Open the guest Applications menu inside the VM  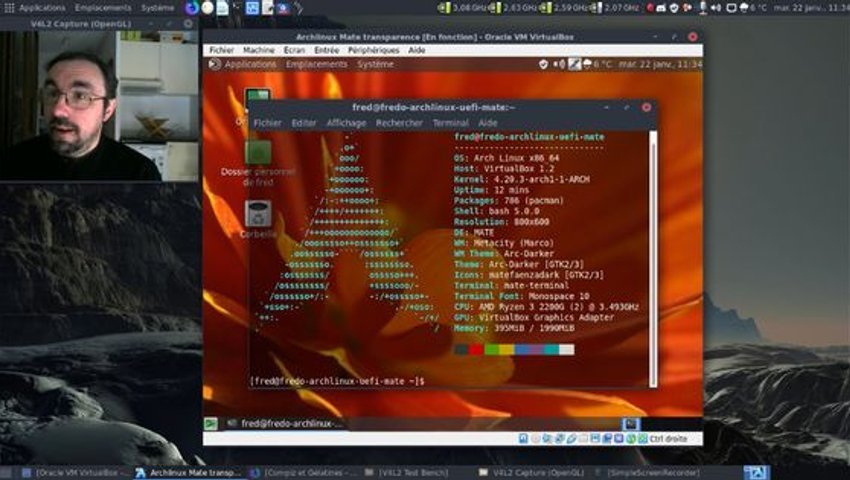click(250, 64)
